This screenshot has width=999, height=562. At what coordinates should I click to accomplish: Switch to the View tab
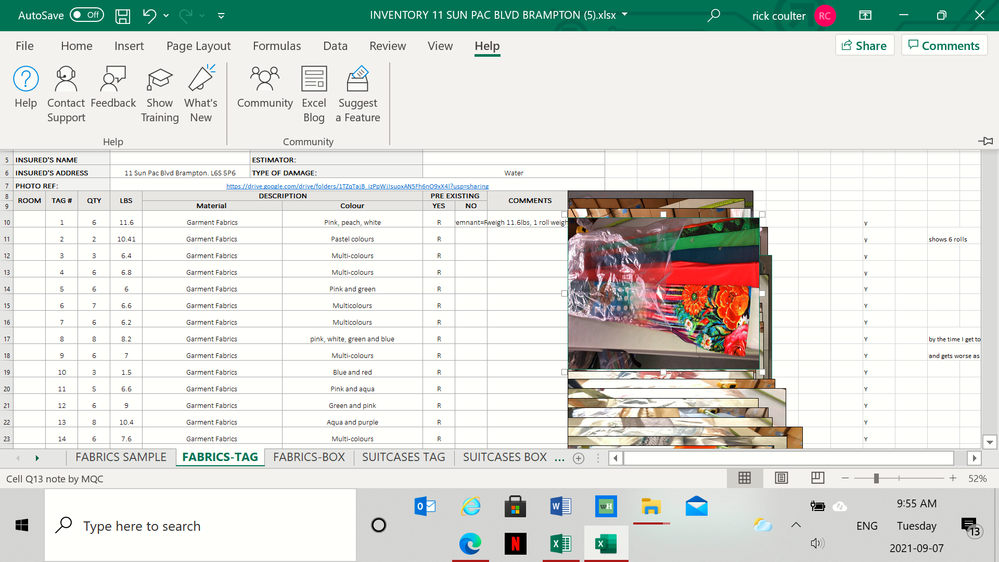440,46
